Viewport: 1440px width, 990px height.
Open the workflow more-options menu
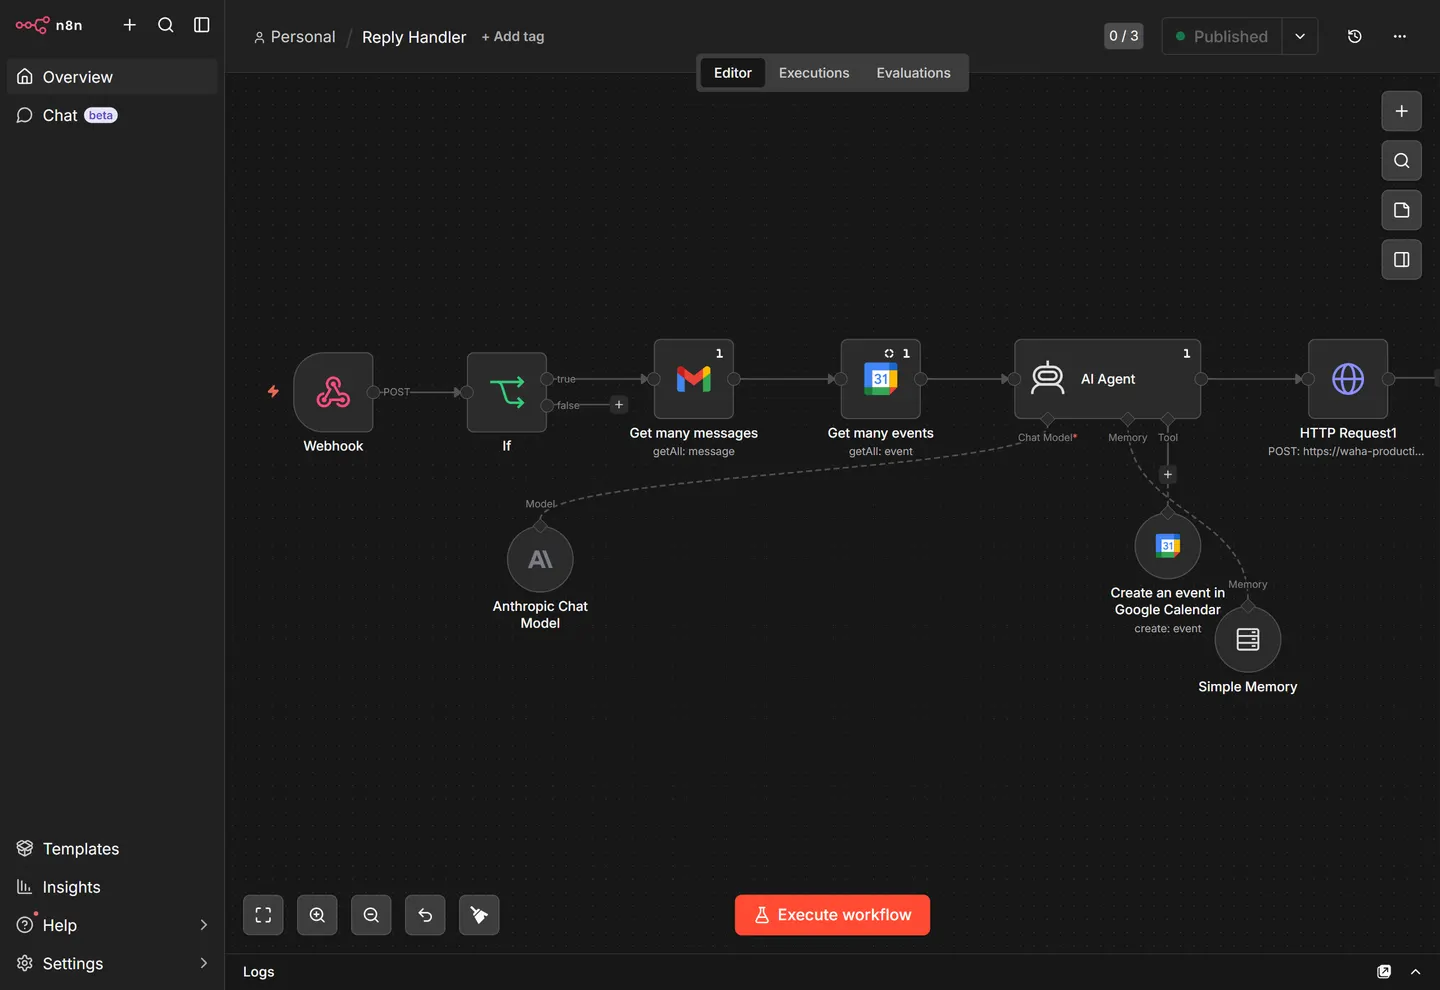1400,36
